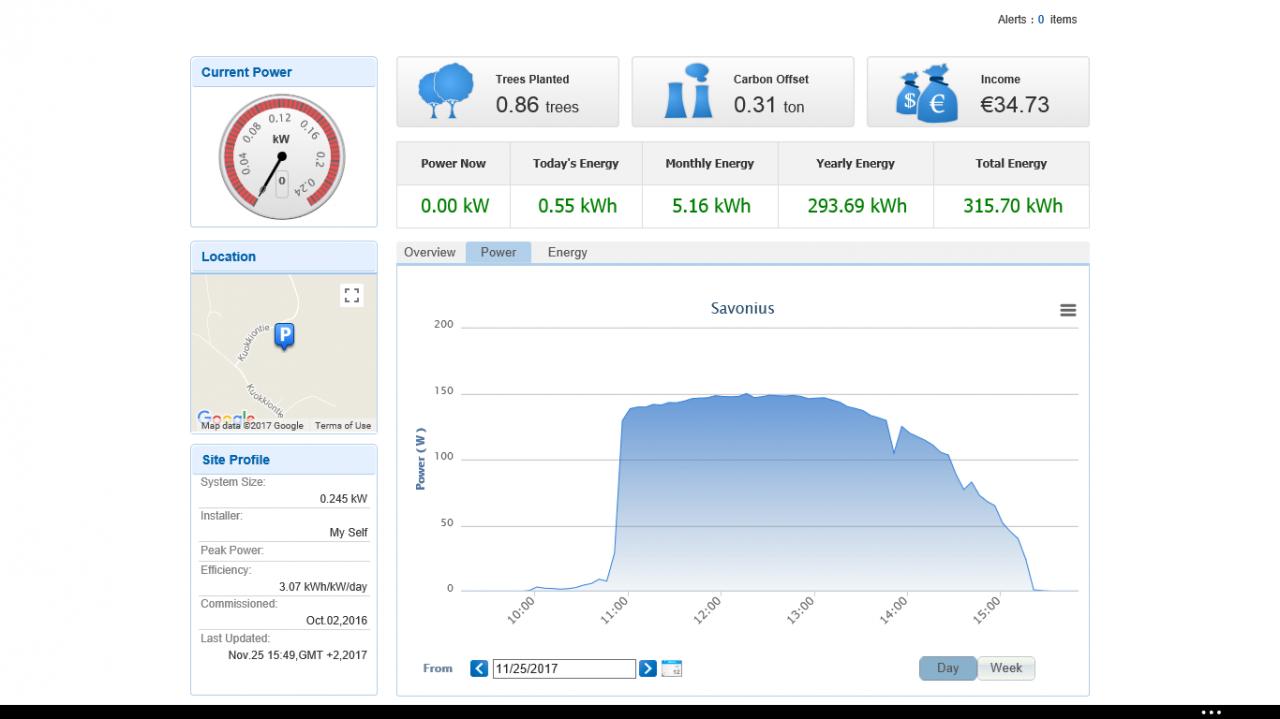Click the Current Power gauge dial
1280x719 pixels.
(x=281, y=157)
